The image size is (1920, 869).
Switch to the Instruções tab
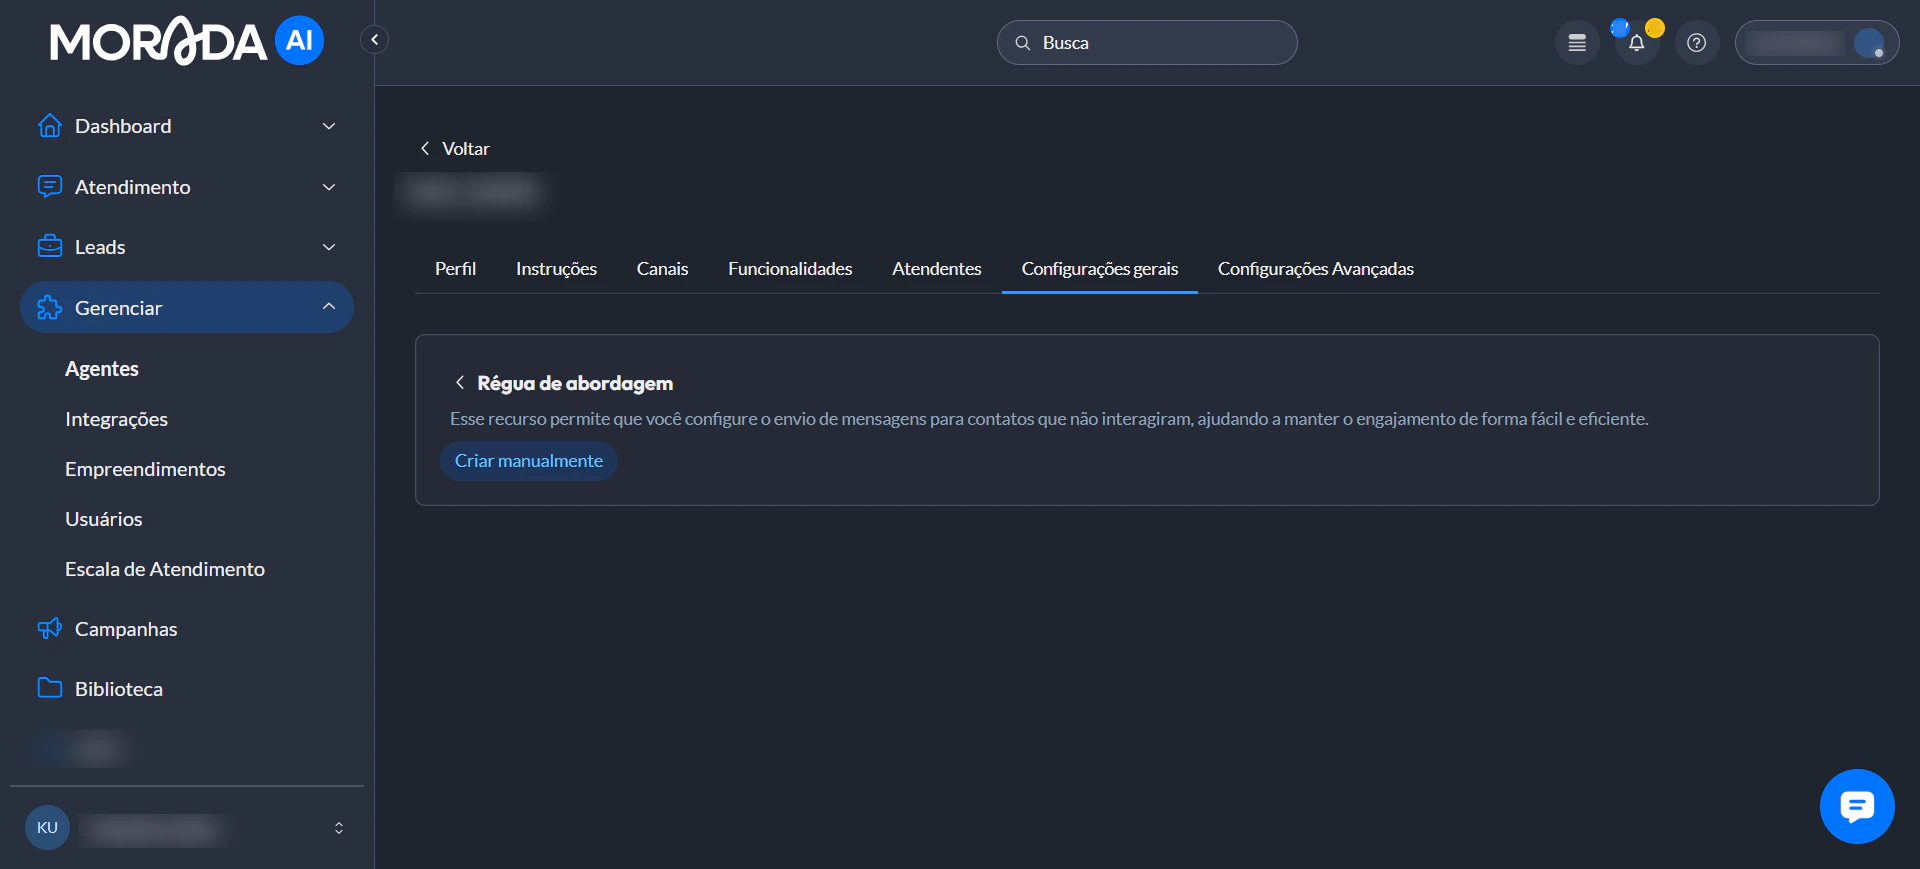pos(556,269)
